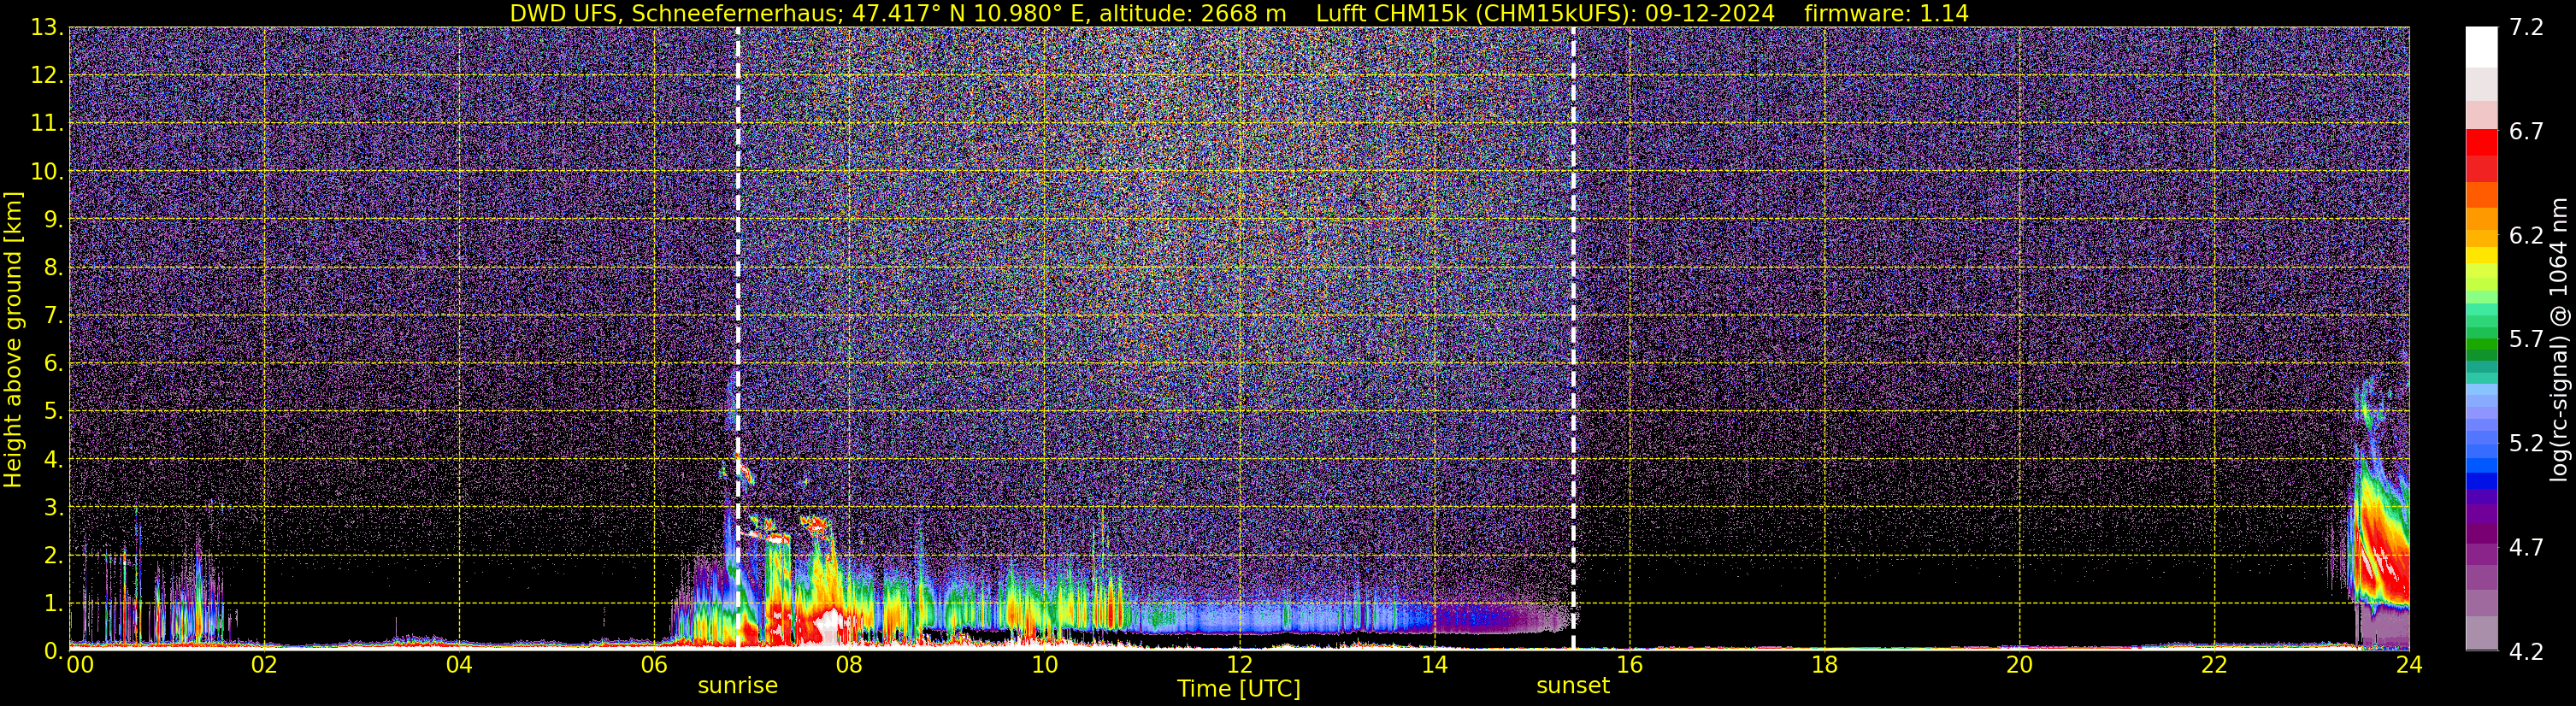The width and height of the screenshot is (2576, 706).
Task: Click the '7.2' colorbar value
Action: 2526,28
